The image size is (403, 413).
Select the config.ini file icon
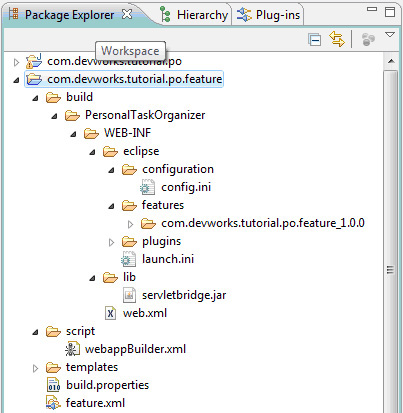[147, 187]
